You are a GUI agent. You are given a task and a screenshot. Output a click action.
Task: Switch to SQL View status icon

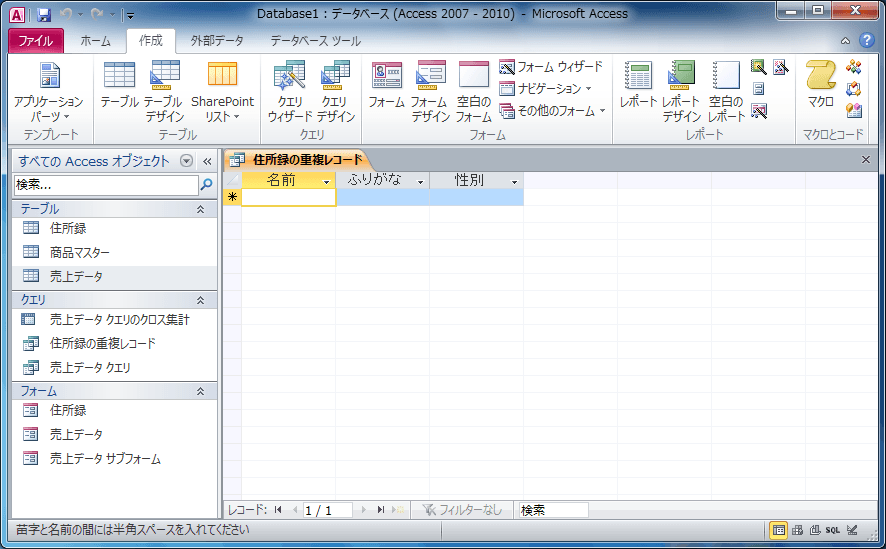(832, 530)
